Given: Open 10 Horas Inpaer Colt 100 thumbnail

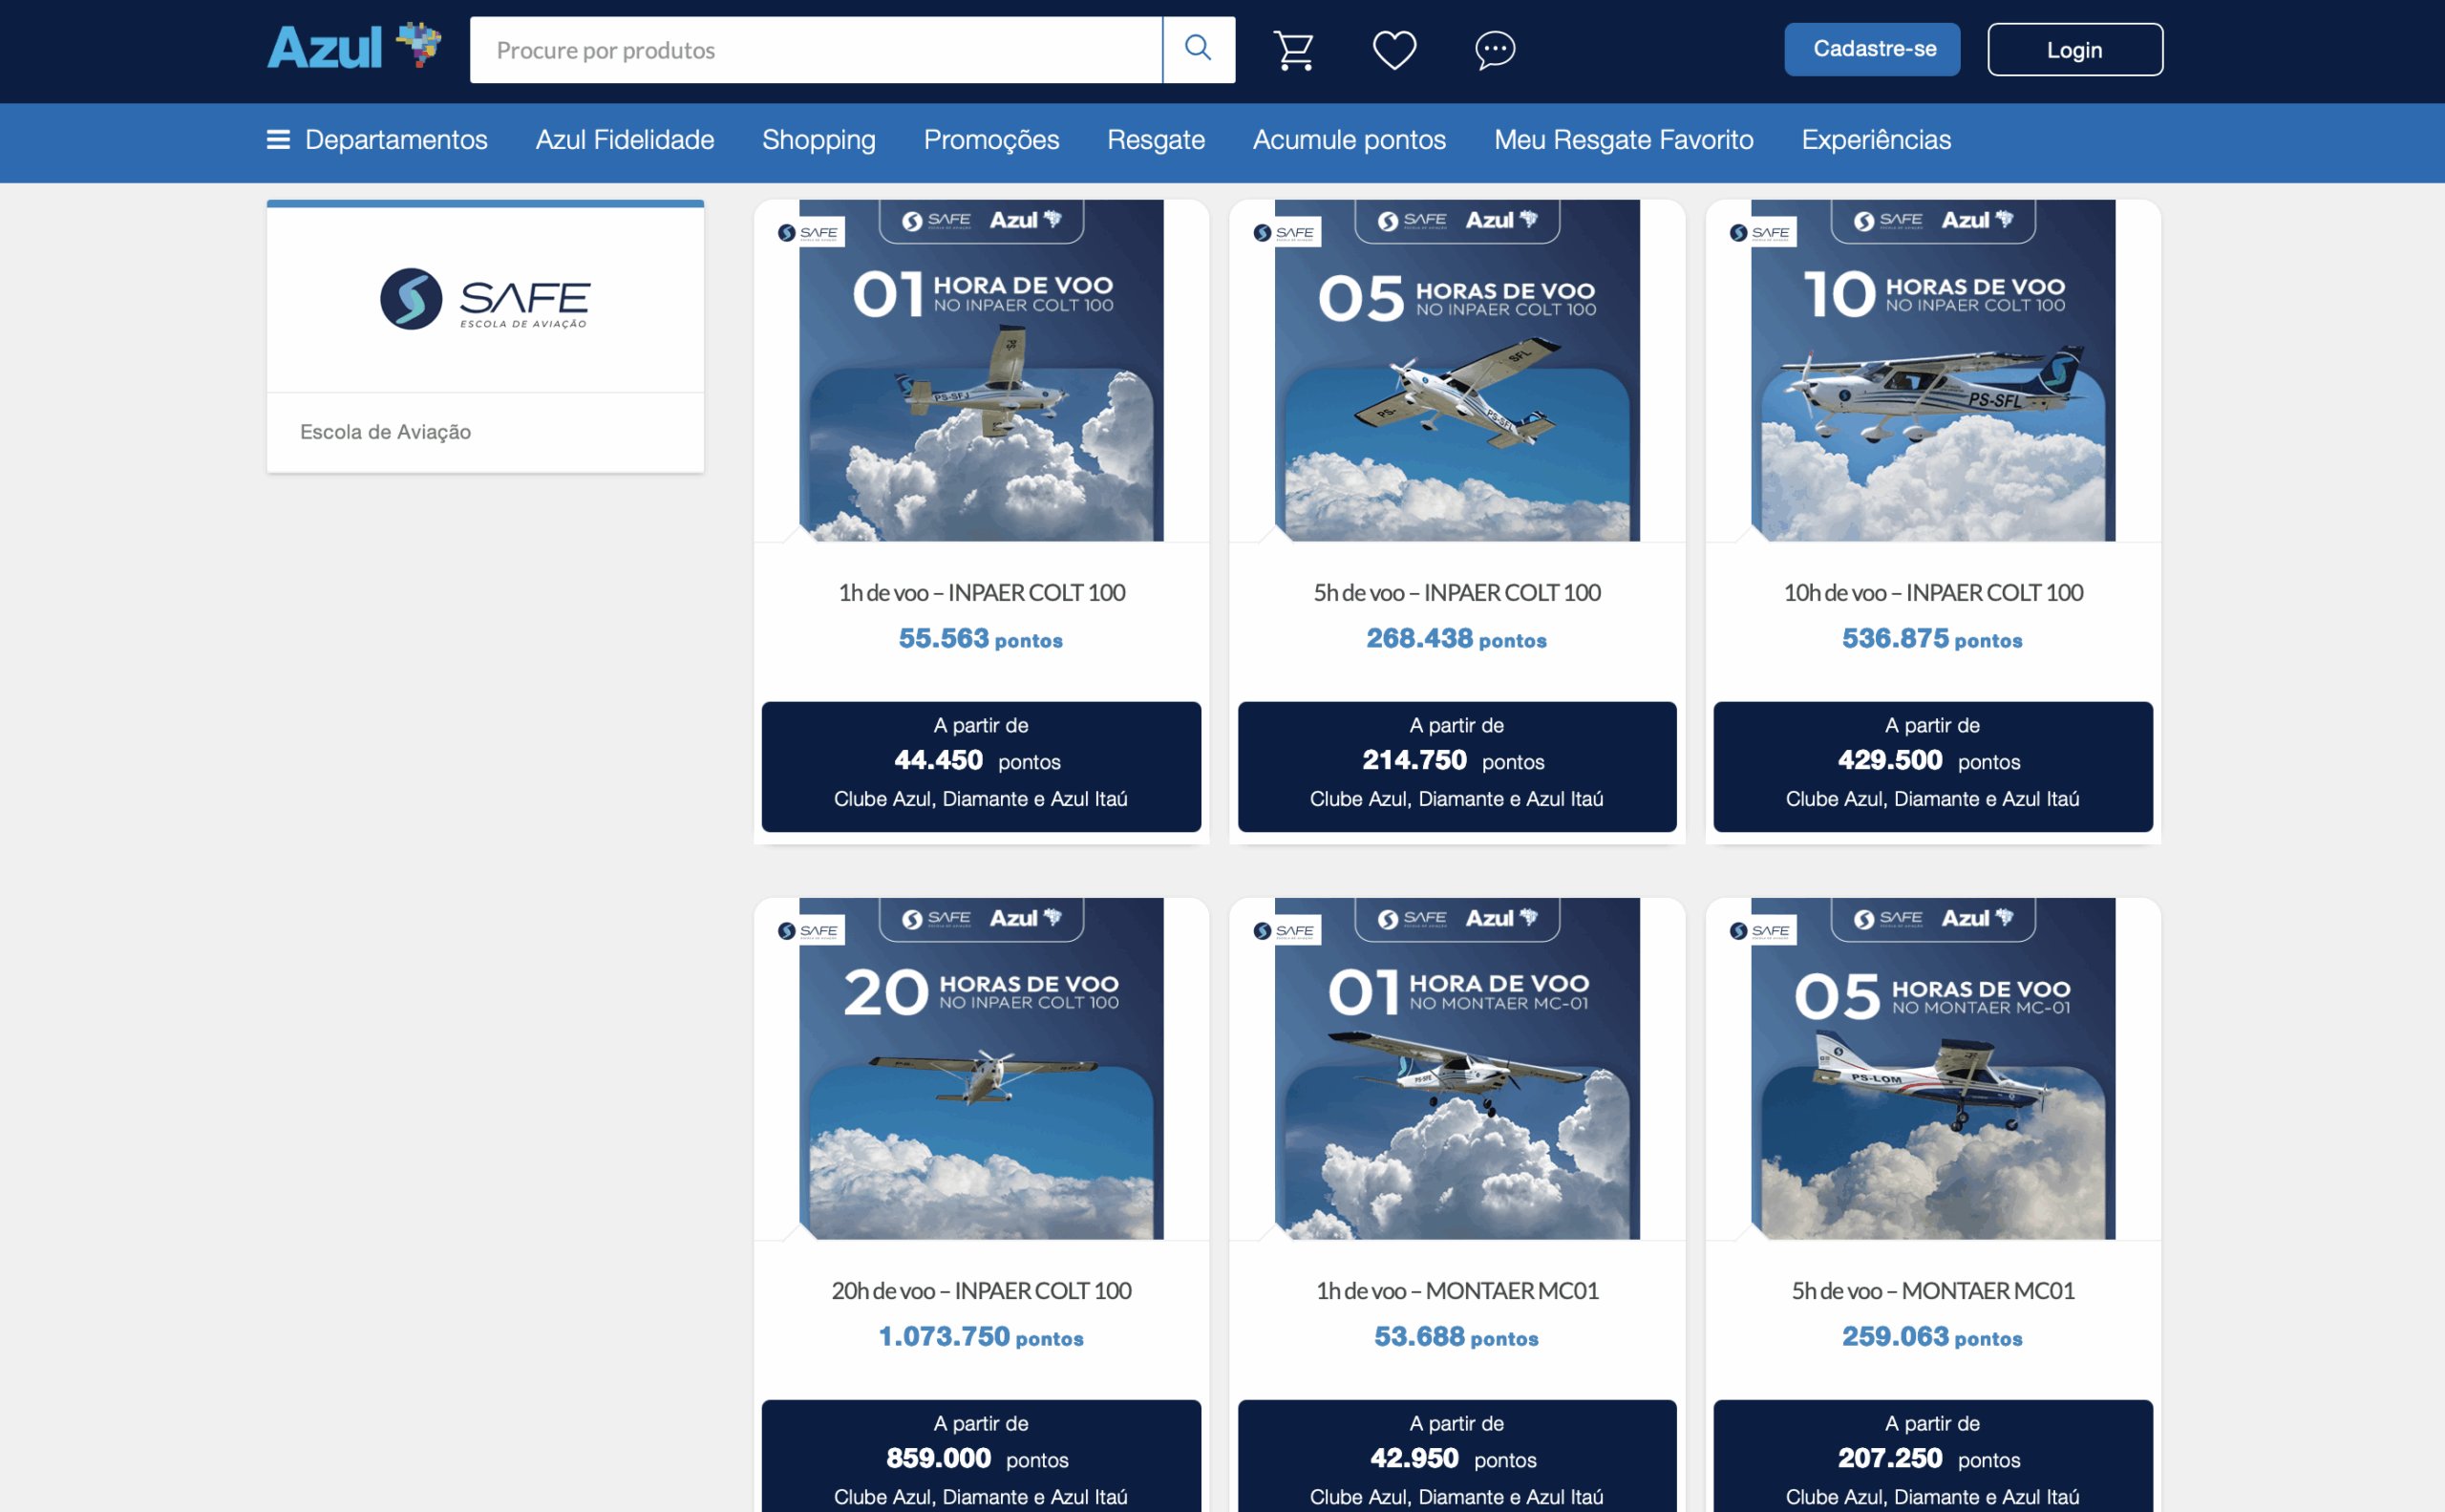Looking at the screenshot, I should [1933, 370].
